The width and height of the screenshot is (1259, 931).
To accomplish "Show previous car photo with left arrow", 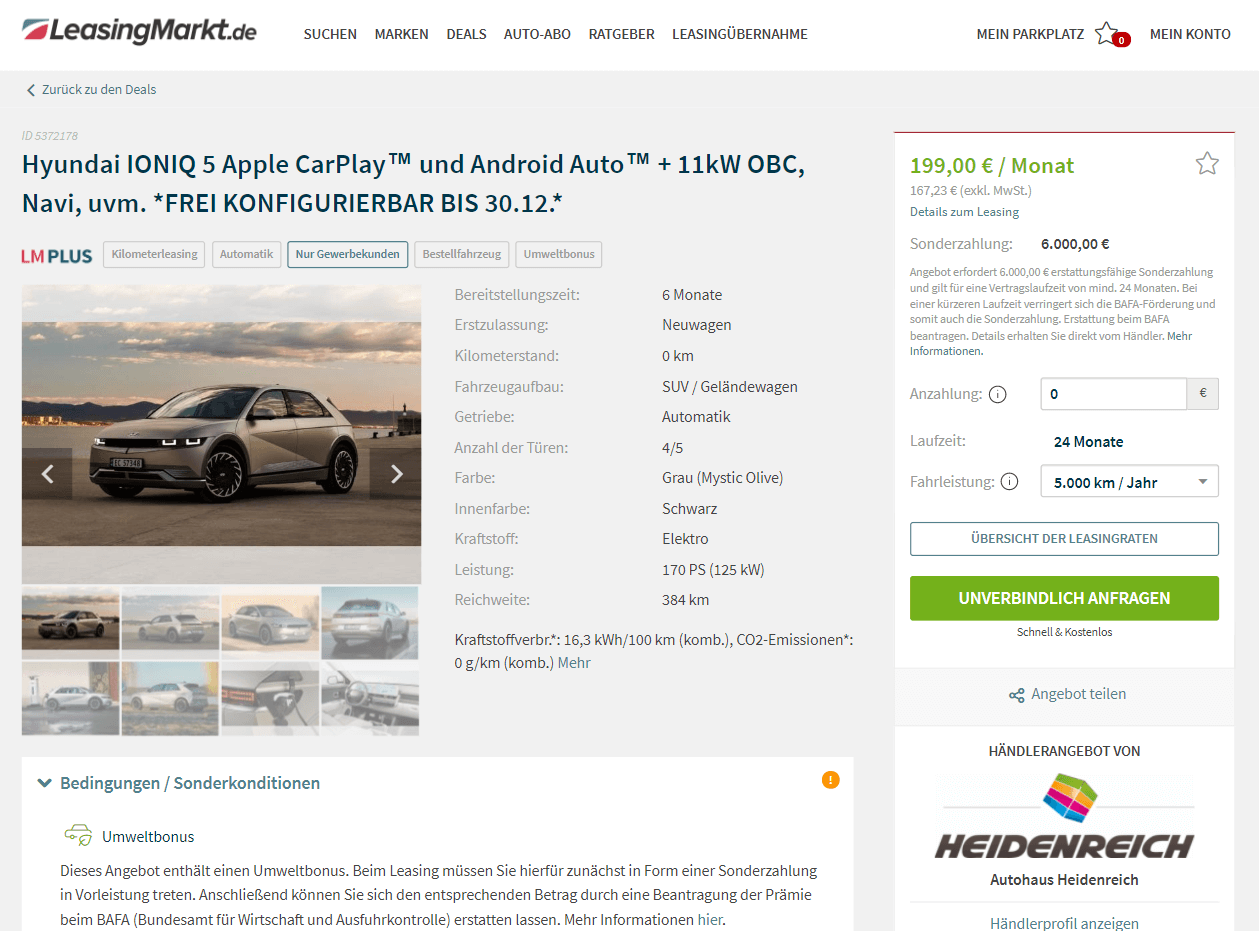I will [47, 474].
